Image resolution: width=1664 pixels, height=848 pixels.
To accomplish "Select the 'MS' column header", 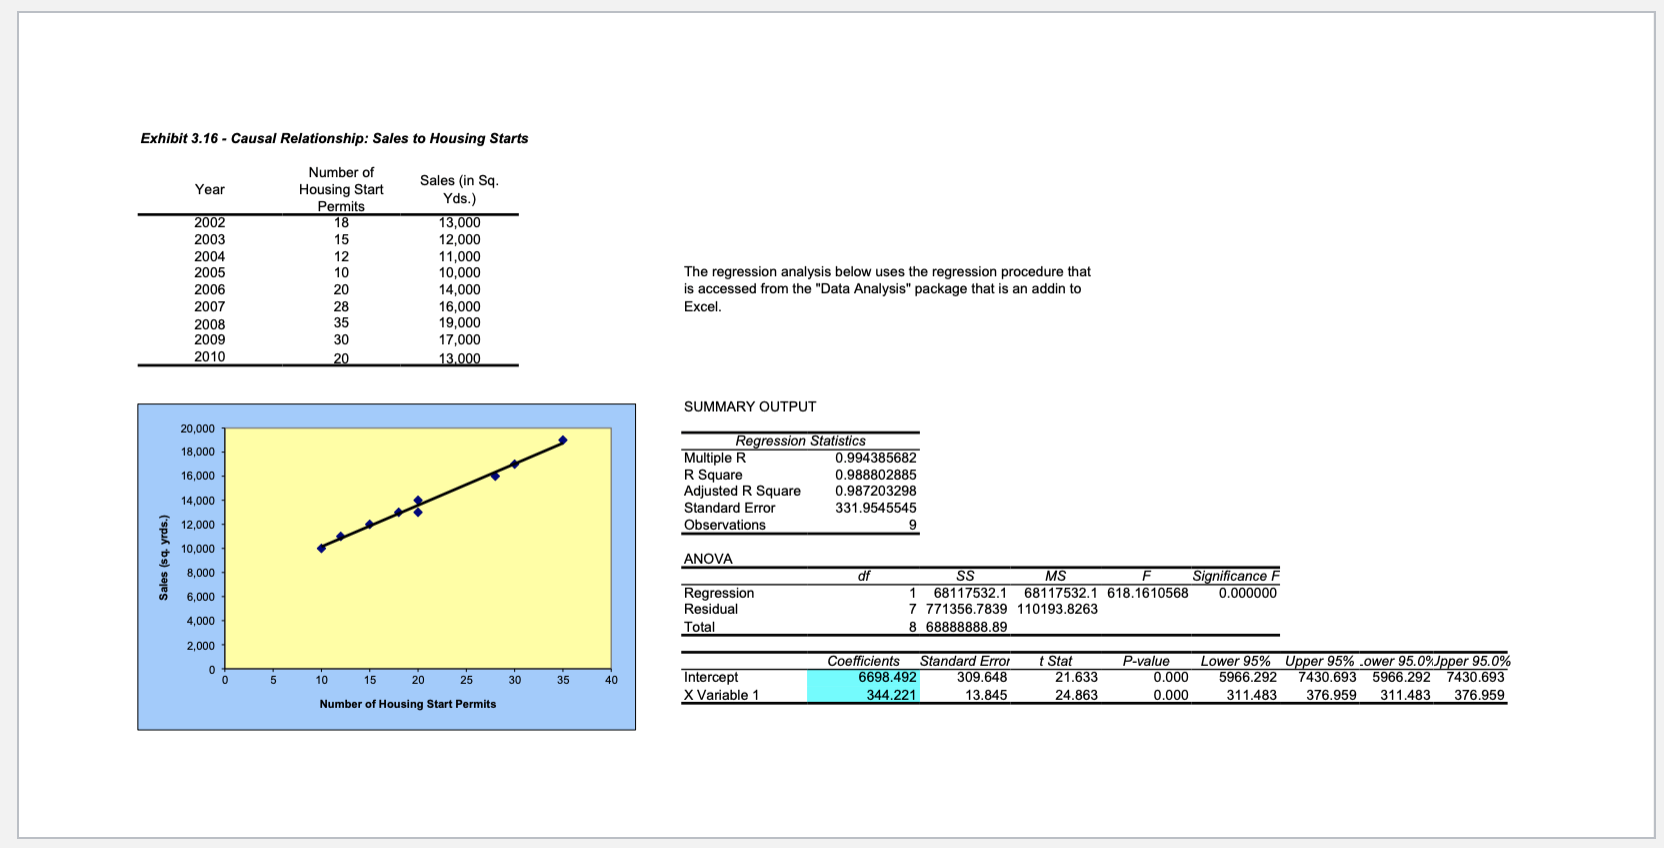I will (x=1055, y=576).
